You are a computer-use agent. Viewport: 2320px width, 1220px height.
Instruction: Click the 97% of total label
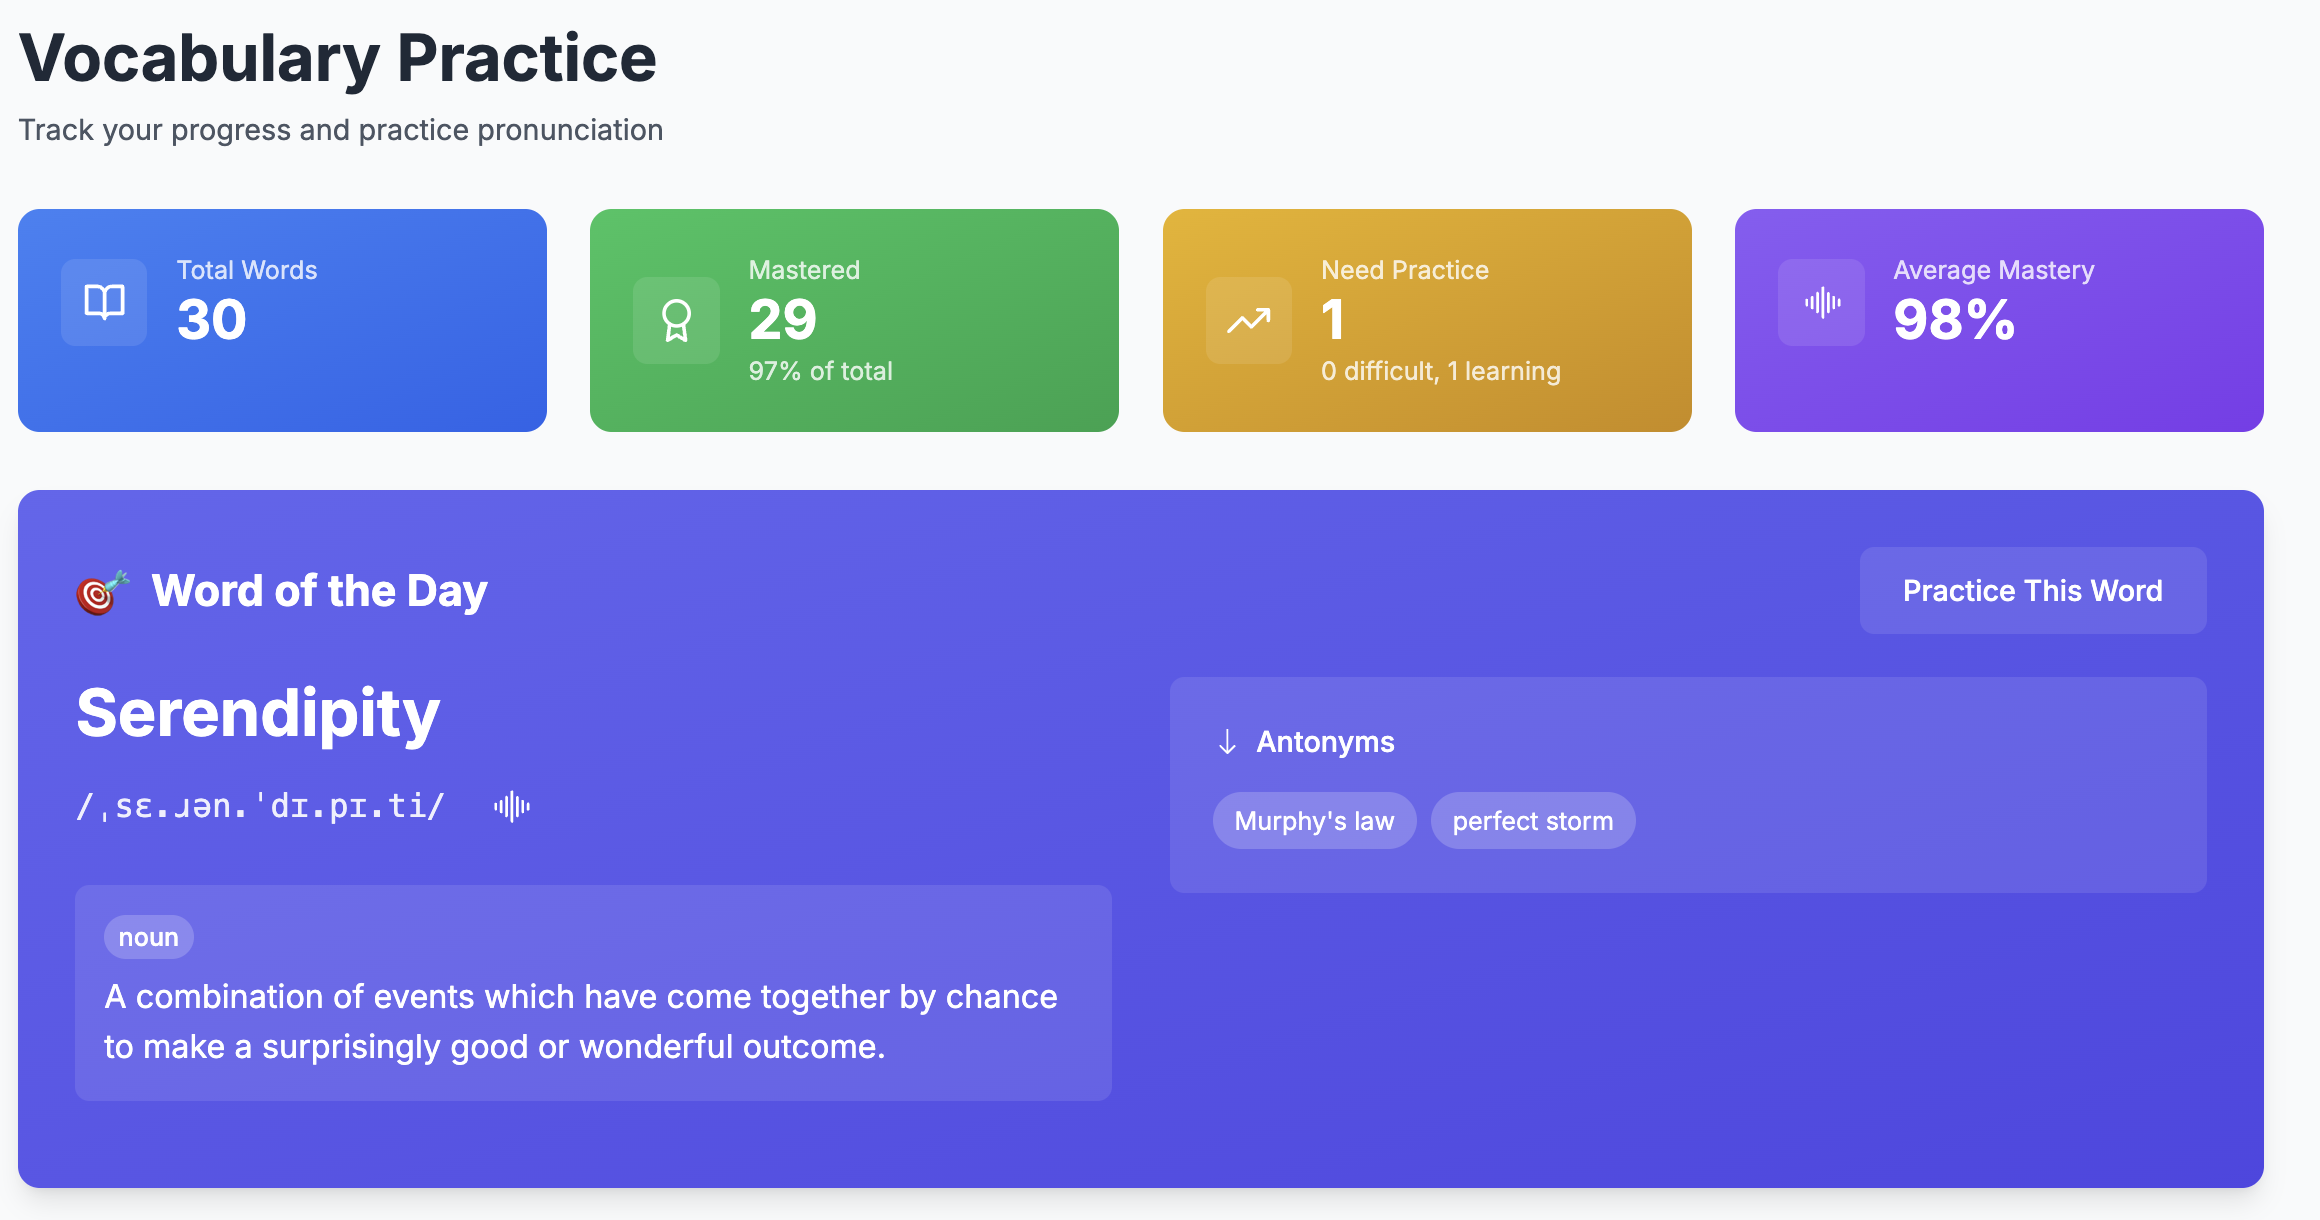click(x=820, y=371)
